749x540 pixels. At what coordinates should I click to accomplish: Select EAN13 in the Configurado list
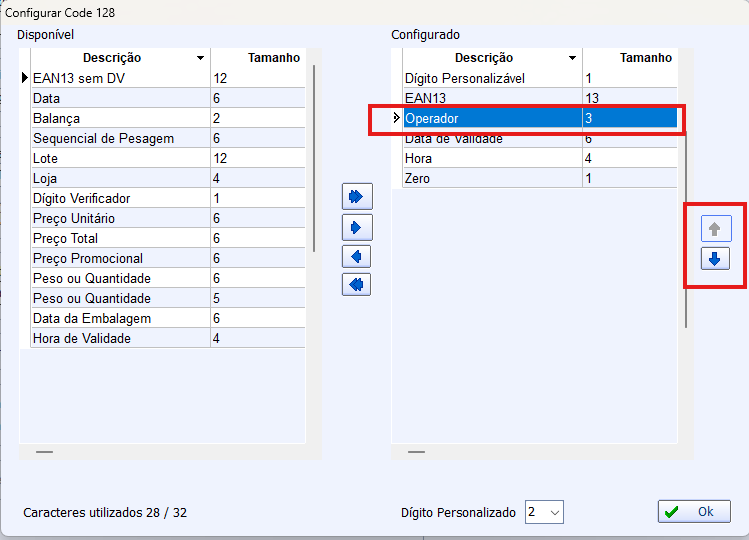click(490, 98)
